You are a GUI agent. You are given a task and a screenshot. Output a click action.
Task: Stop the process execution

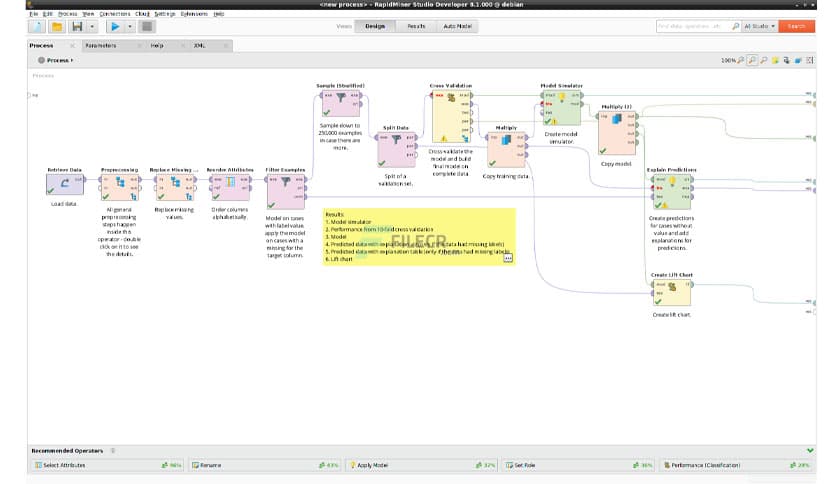click(147, 26)
